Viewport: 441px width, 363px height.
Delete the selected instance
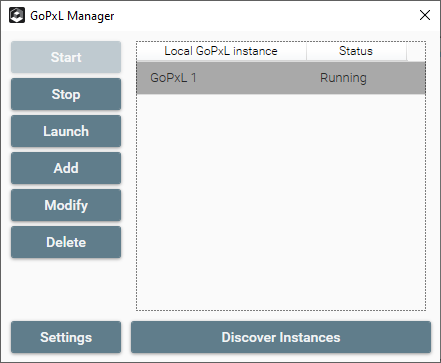coord(66,242)
